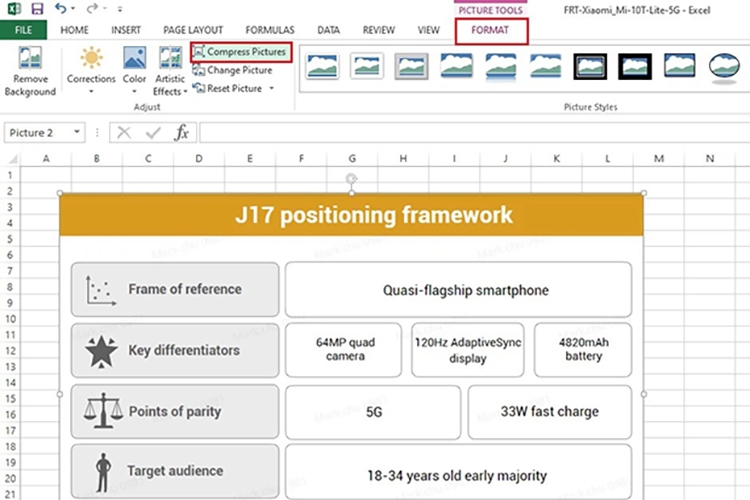Click the J17 positioning framework title
The image size is (750, 500).
(374, 215)
